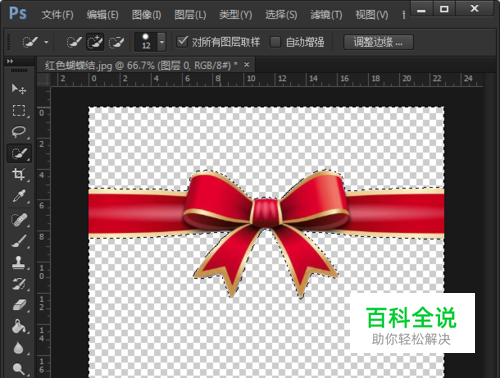Open tool preset dropdown arrow
500x378 pixels.
(x=46, y=42)
